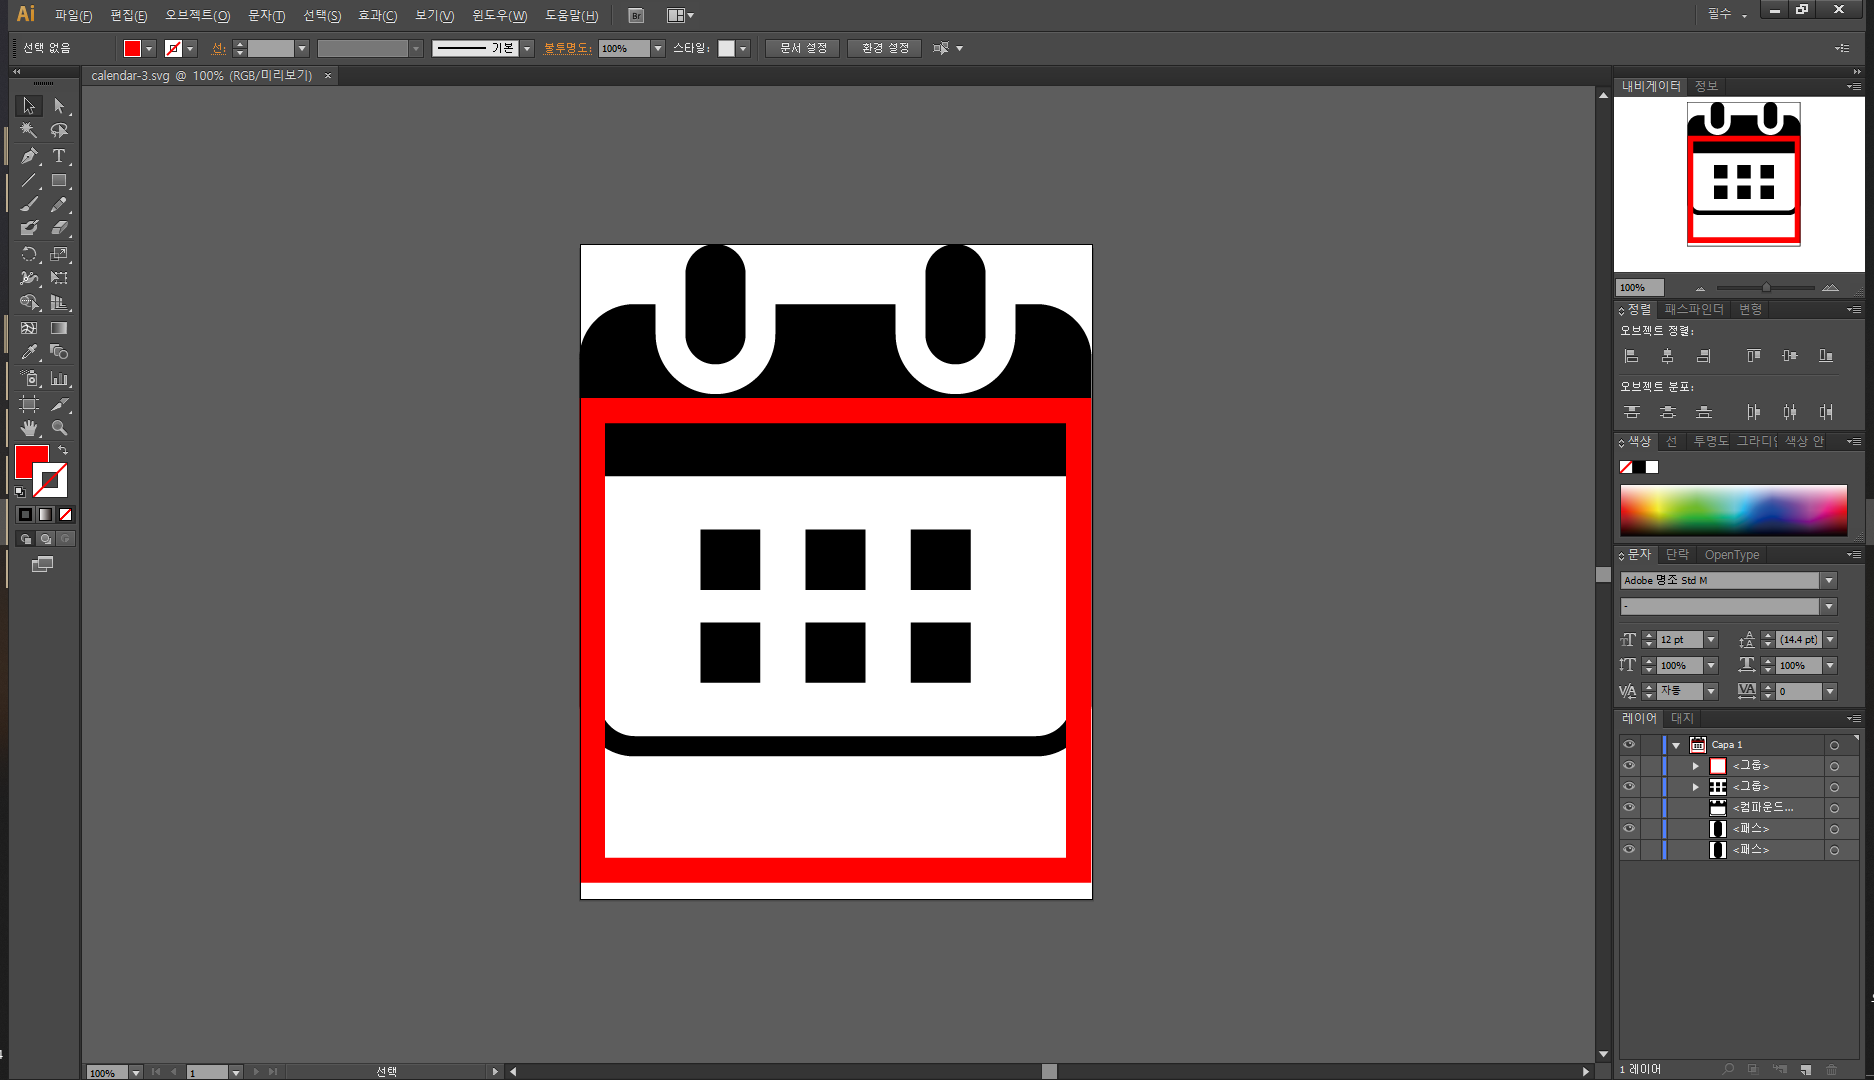
Task: Select the Direct Selection tool
Action: [x=59, y=106]
